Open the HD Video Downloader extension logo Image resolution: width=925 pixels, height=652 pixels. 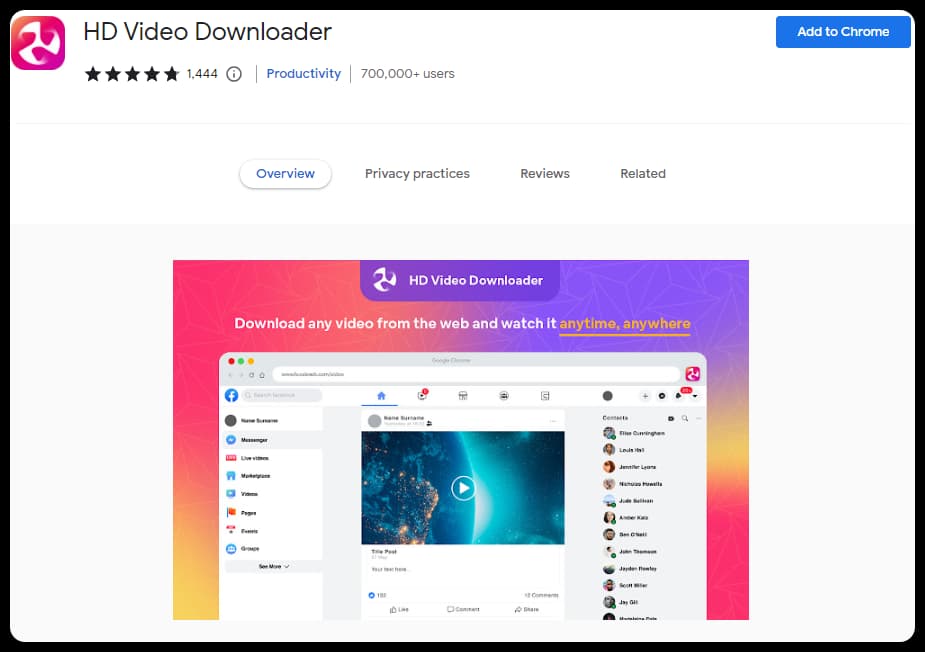(x=38, y=43)
